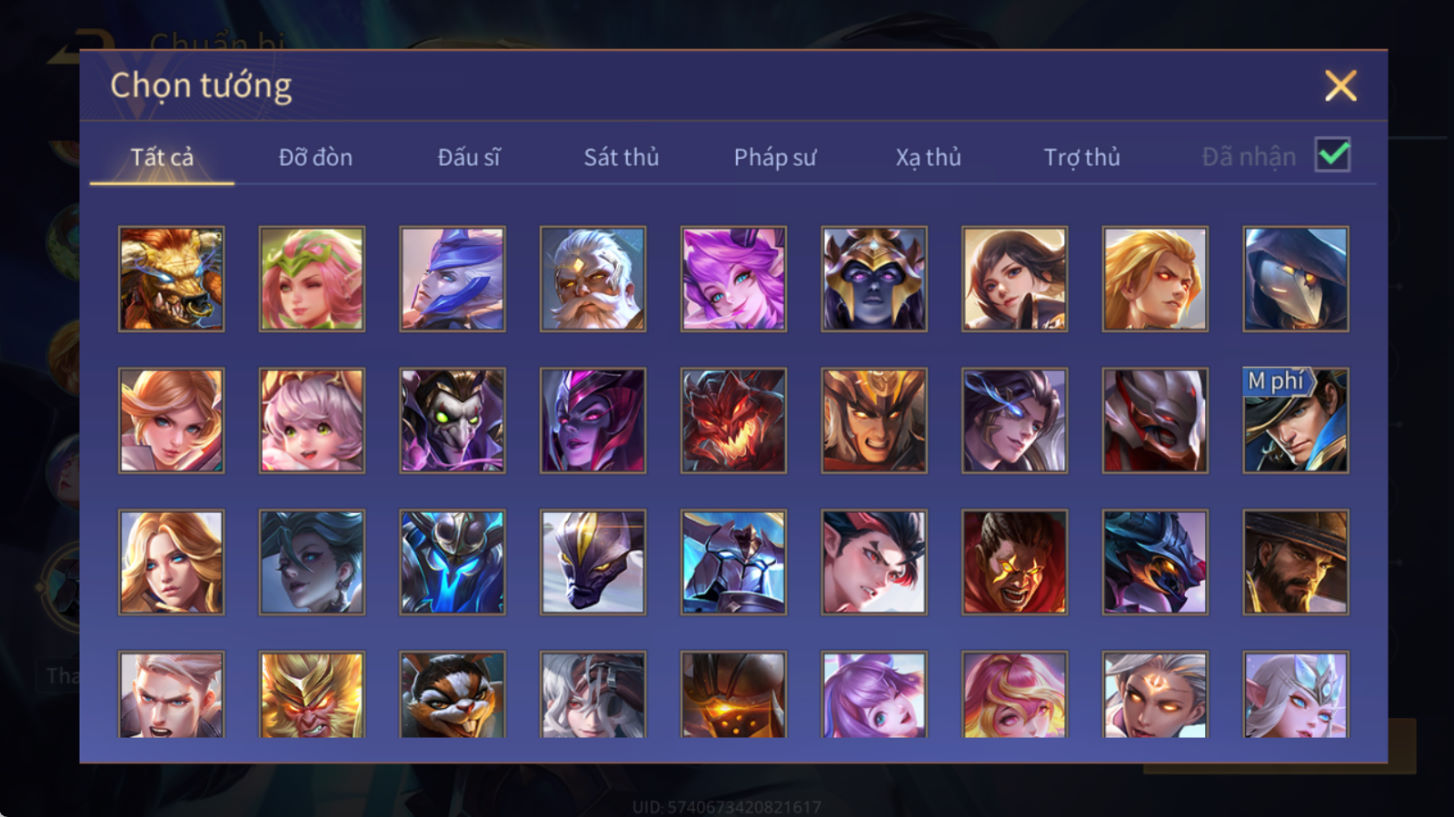Toggle the 'Đã nhận' checkbox

point(1333,155)
